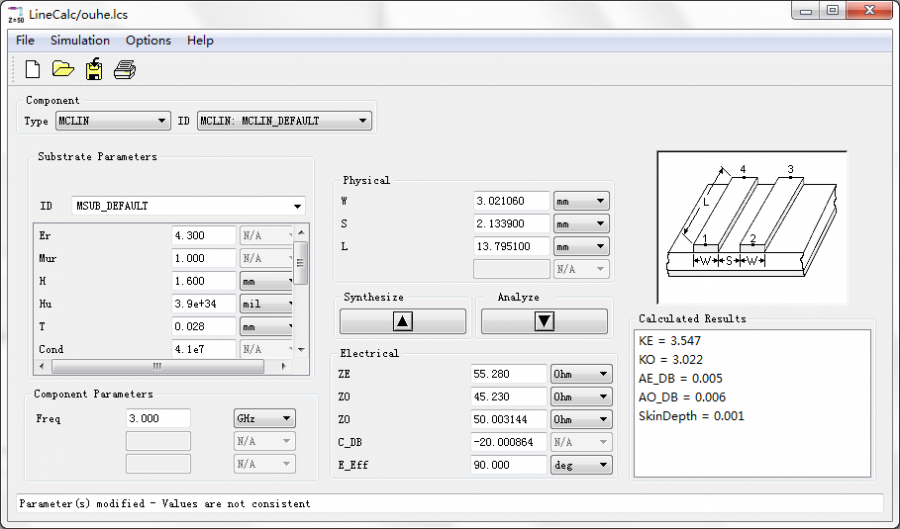Open the E_Eff deg unit dropdown
The height and width of the screenshot is (529, 900).
tap(582, 464)
